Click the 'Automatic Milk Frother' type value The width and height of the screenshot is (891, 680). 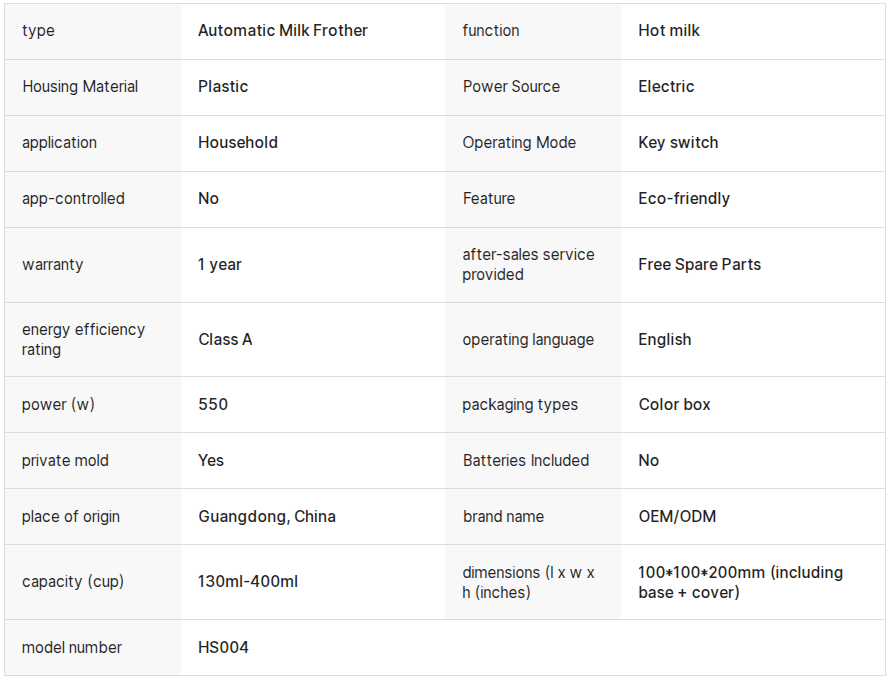tap(282, 31)
